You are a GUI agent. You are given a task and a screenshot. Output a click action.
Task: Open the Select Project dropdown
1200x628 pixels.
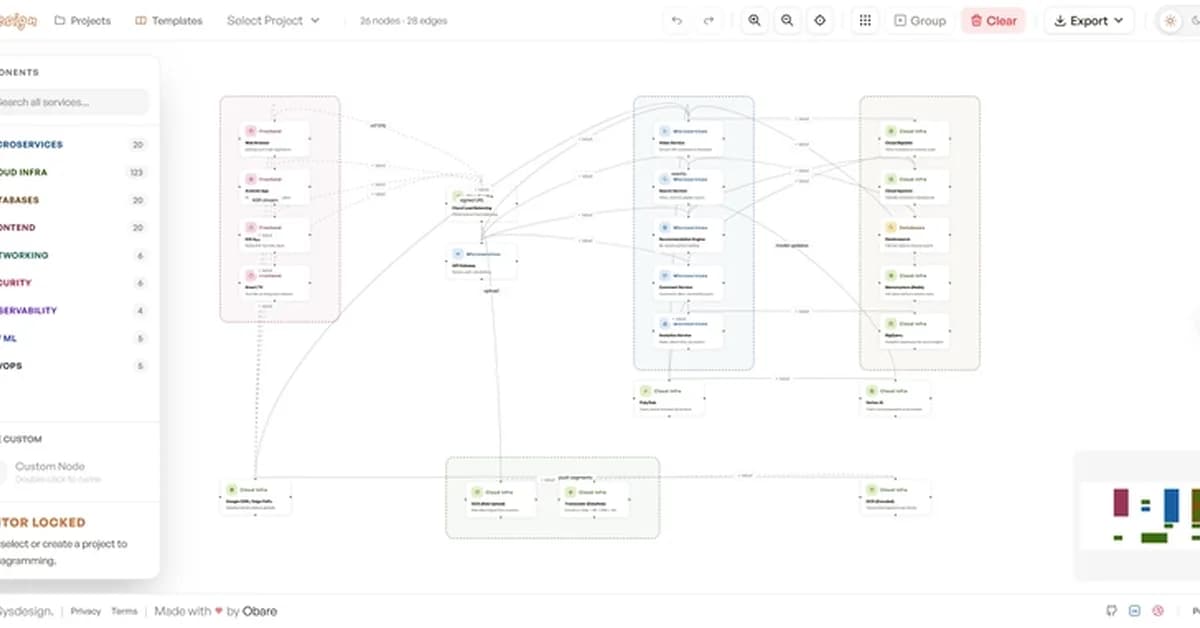273,20
